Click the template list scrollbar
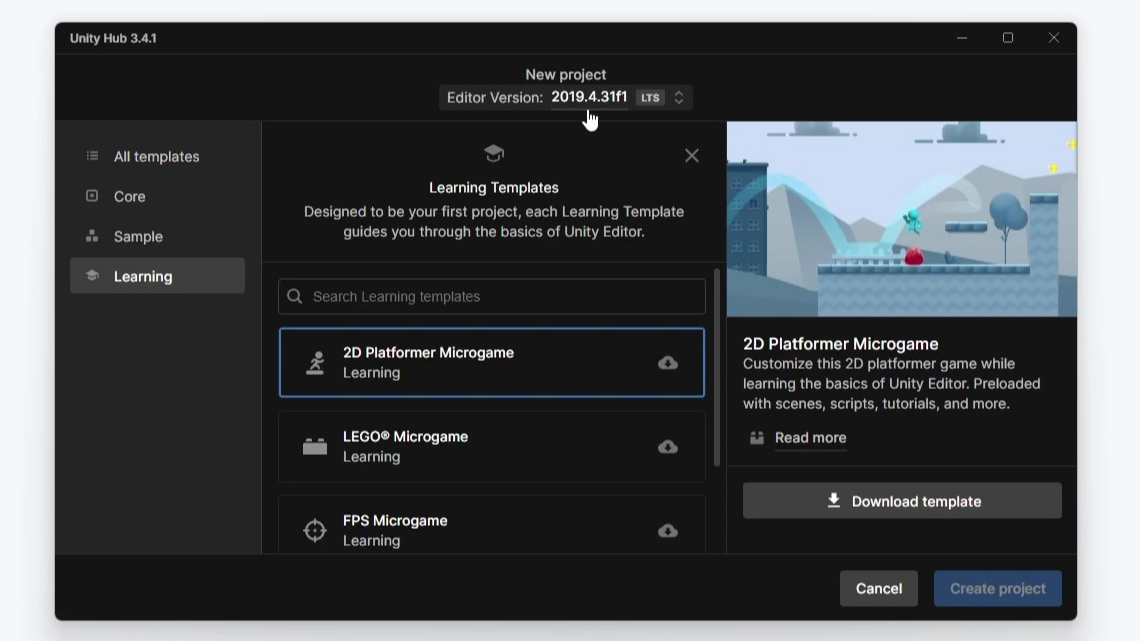 pos(717,368)
